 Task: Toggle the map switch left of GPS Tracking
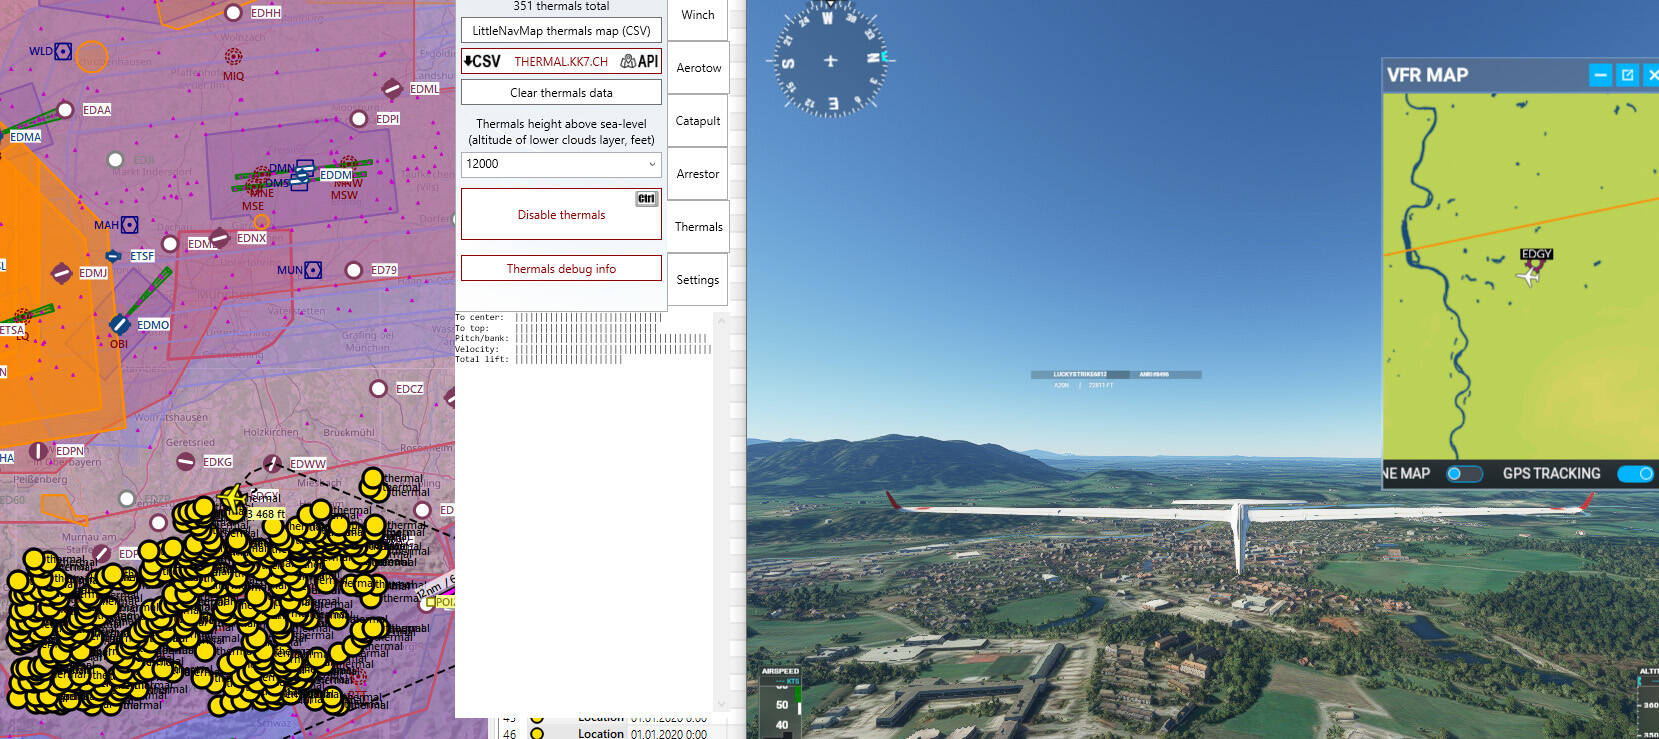click(1464, 473)
